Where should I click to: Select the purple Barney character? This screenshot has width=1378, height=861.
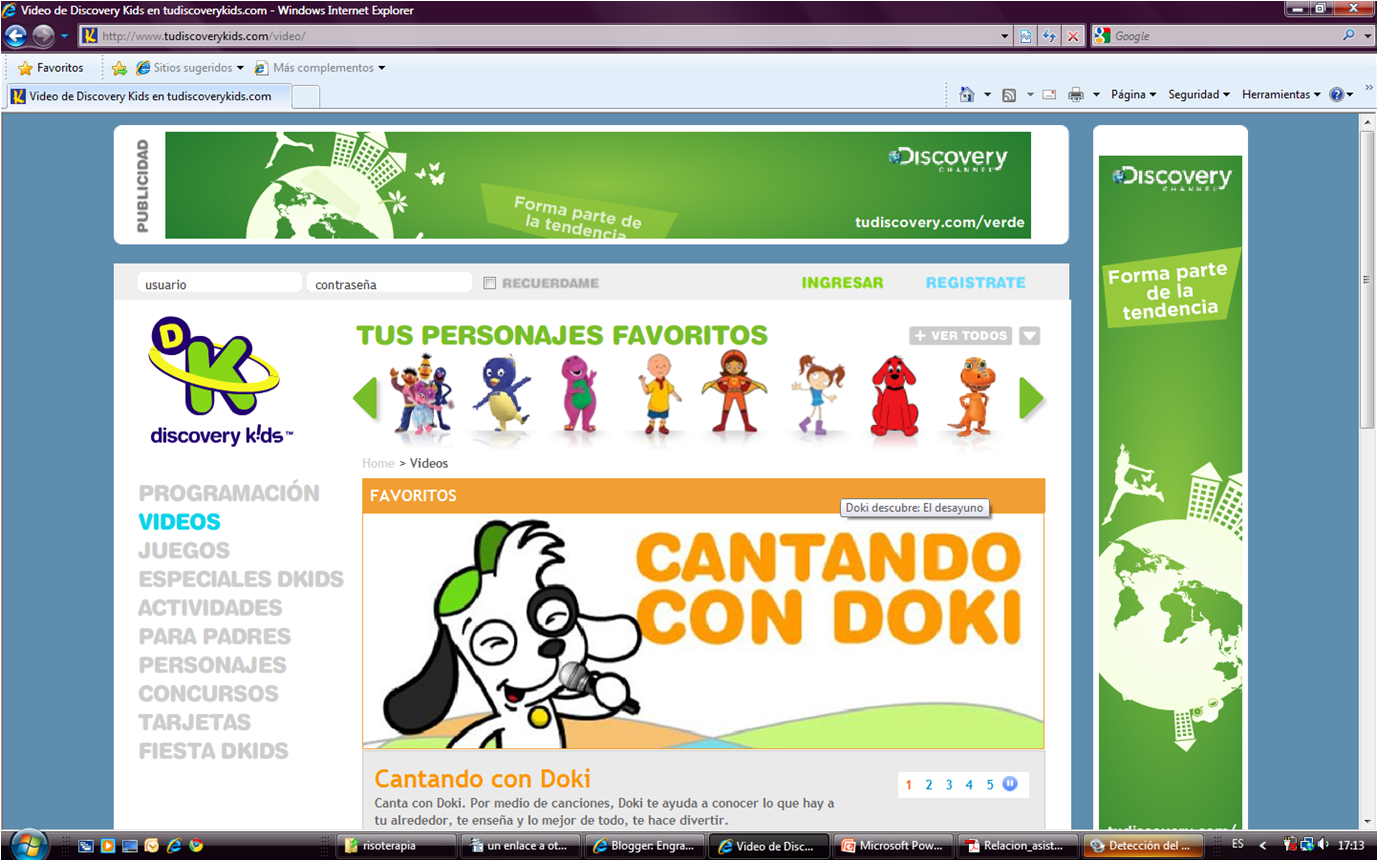coord(578,393)
